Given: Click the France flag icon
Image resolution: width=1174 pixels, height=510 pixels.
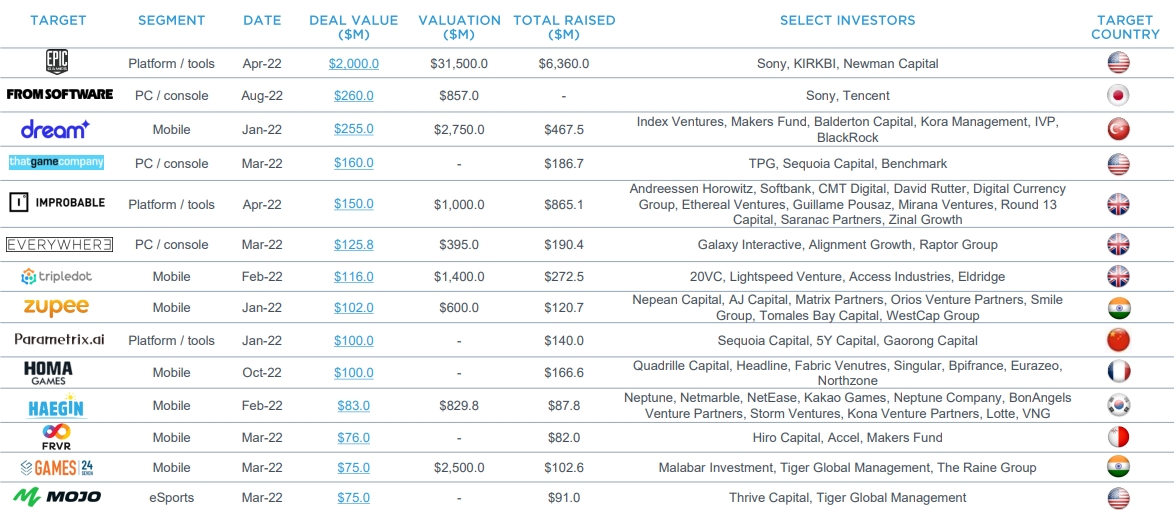Looking at the screenshot, I should [x=1118, y=373].
